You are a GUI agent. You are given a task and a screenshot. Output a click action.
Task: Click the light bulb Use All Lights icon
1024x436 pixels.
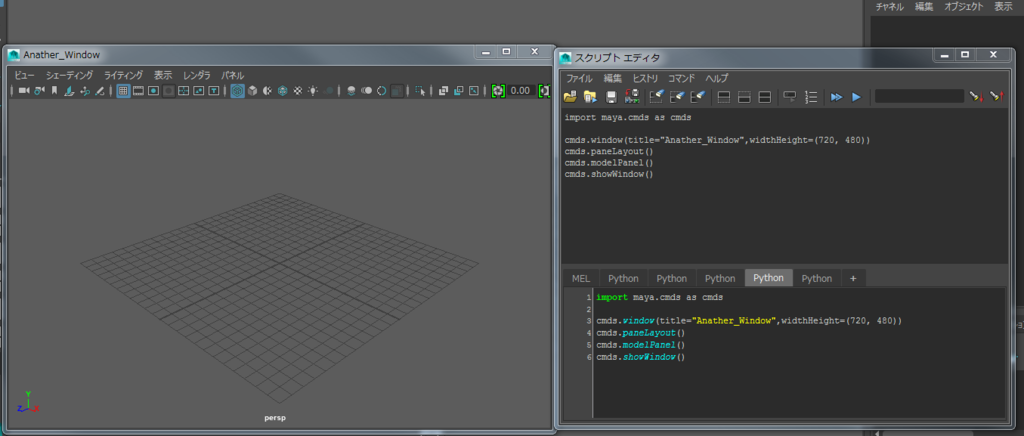click(313, 91)
